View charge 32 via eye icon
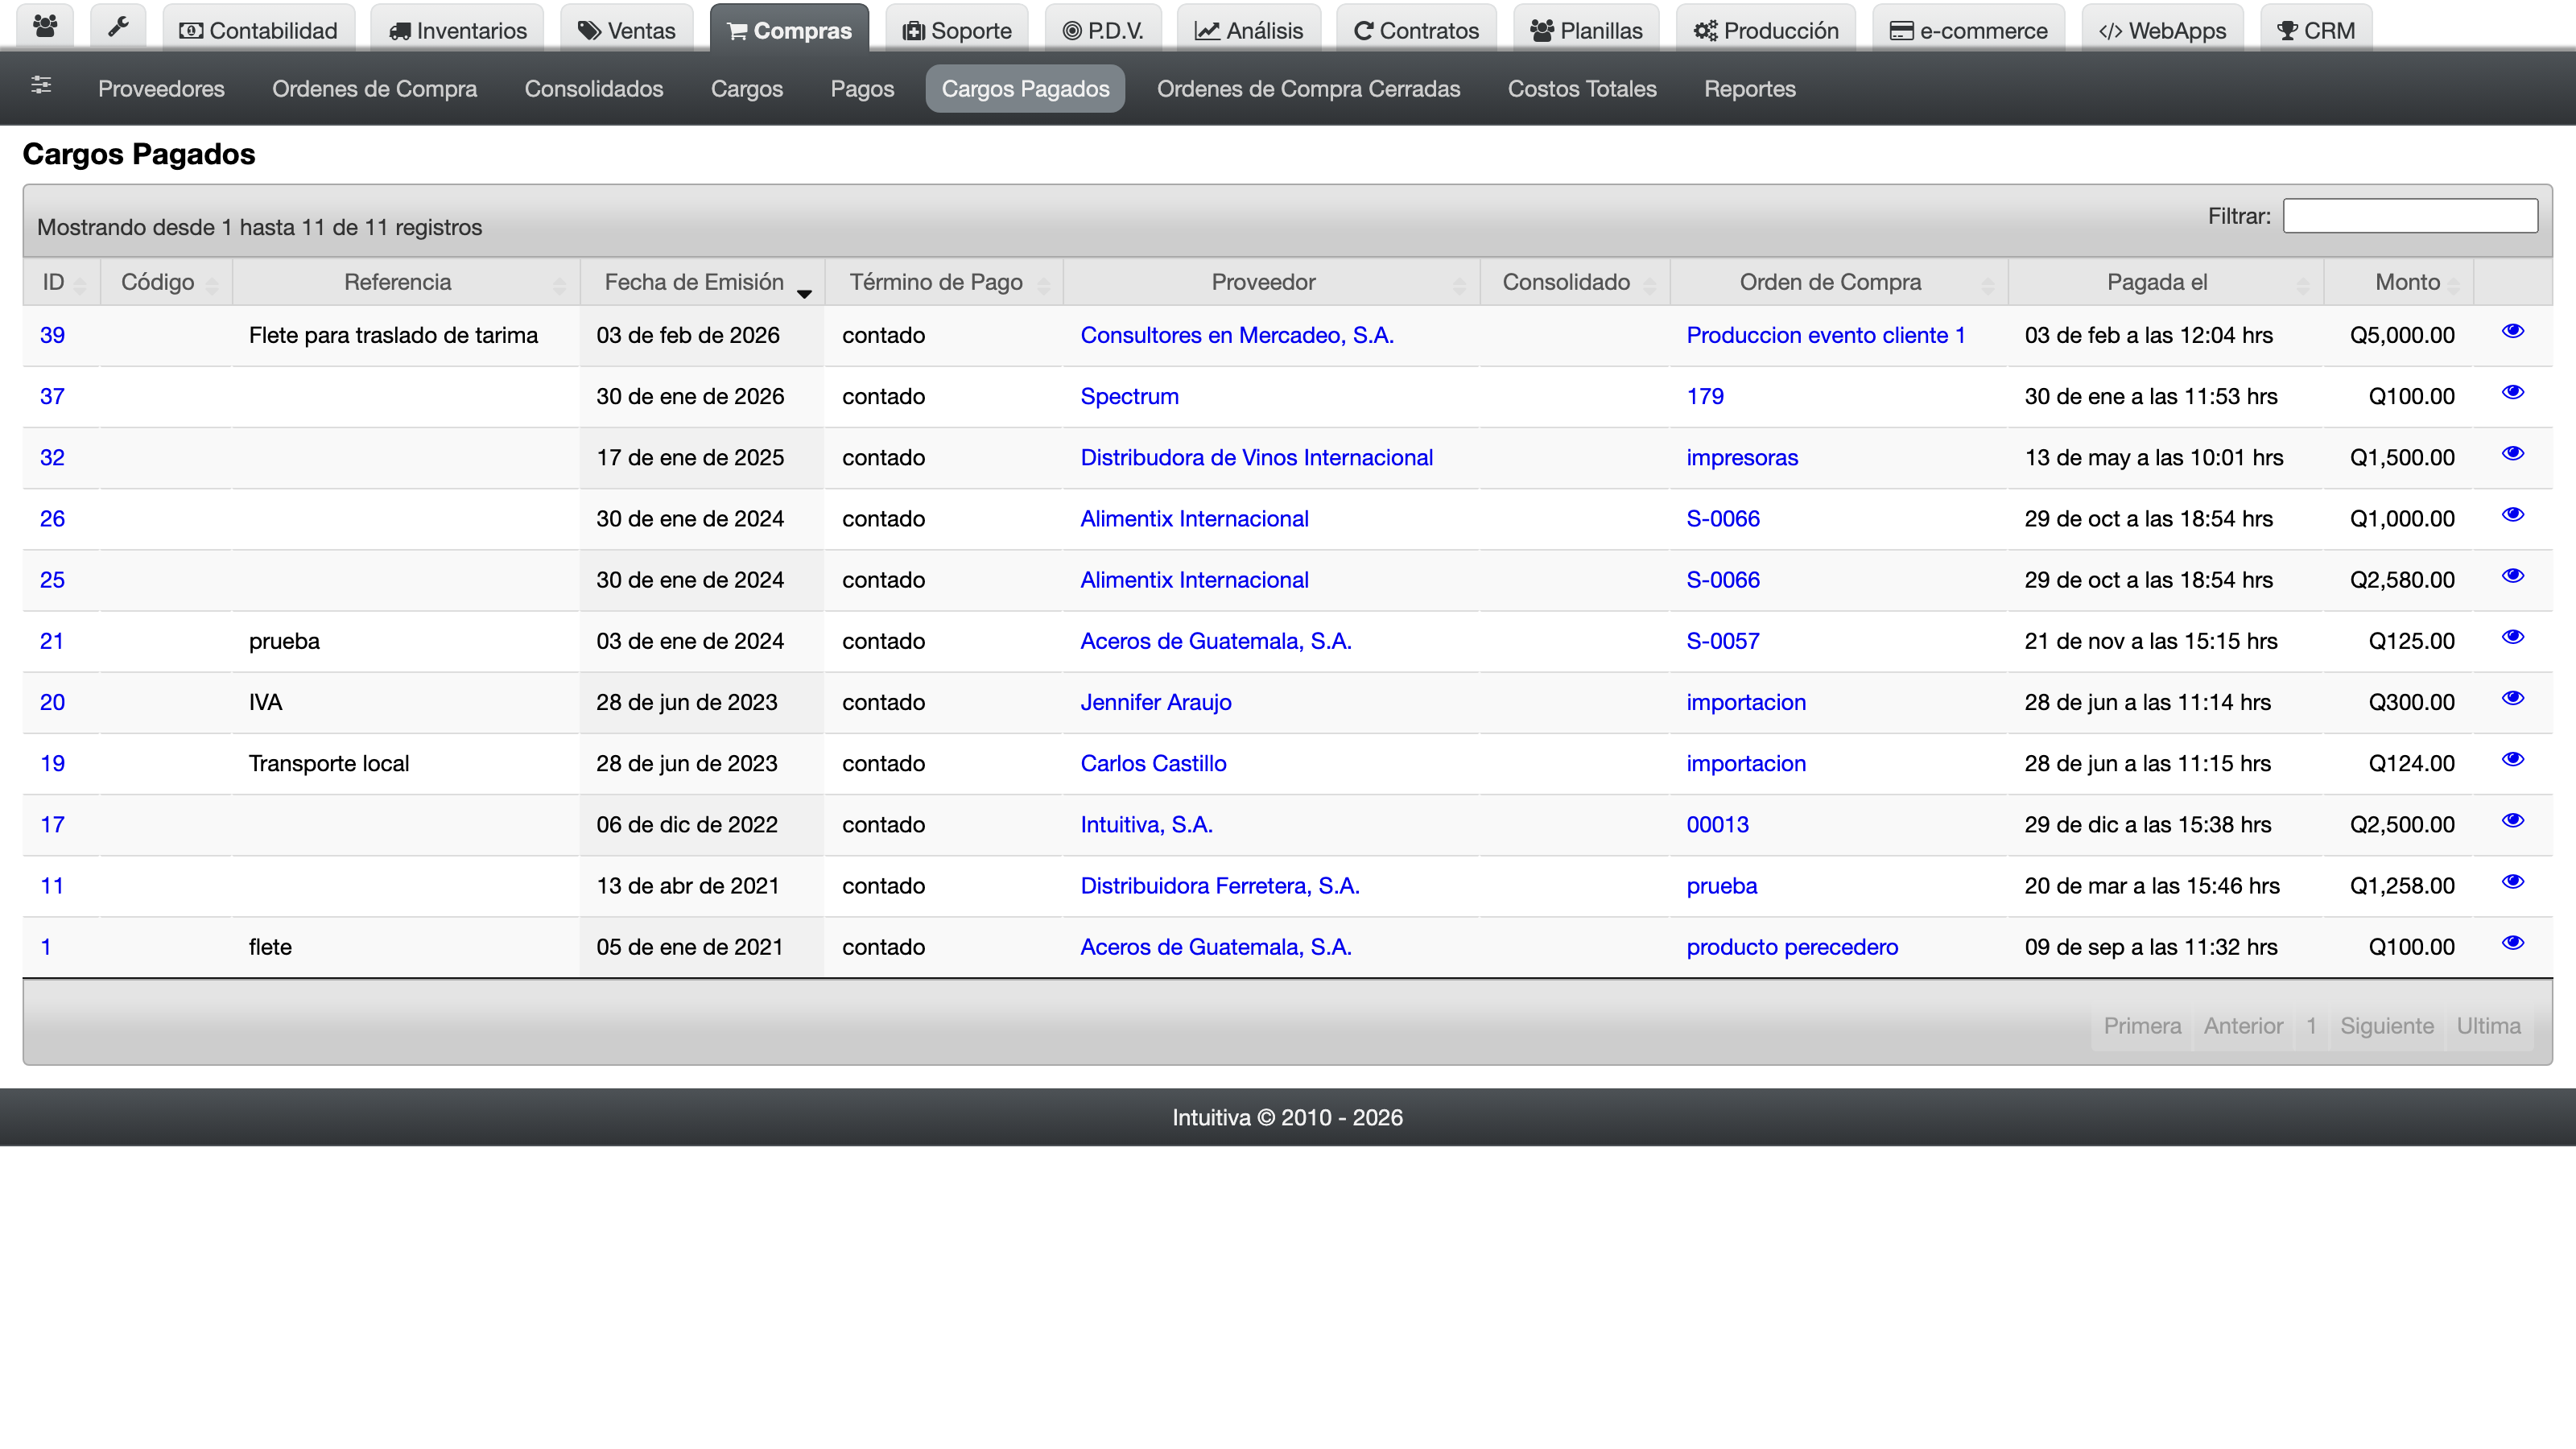Viewport: 2576px width, 1449px height. (2513, 453)
